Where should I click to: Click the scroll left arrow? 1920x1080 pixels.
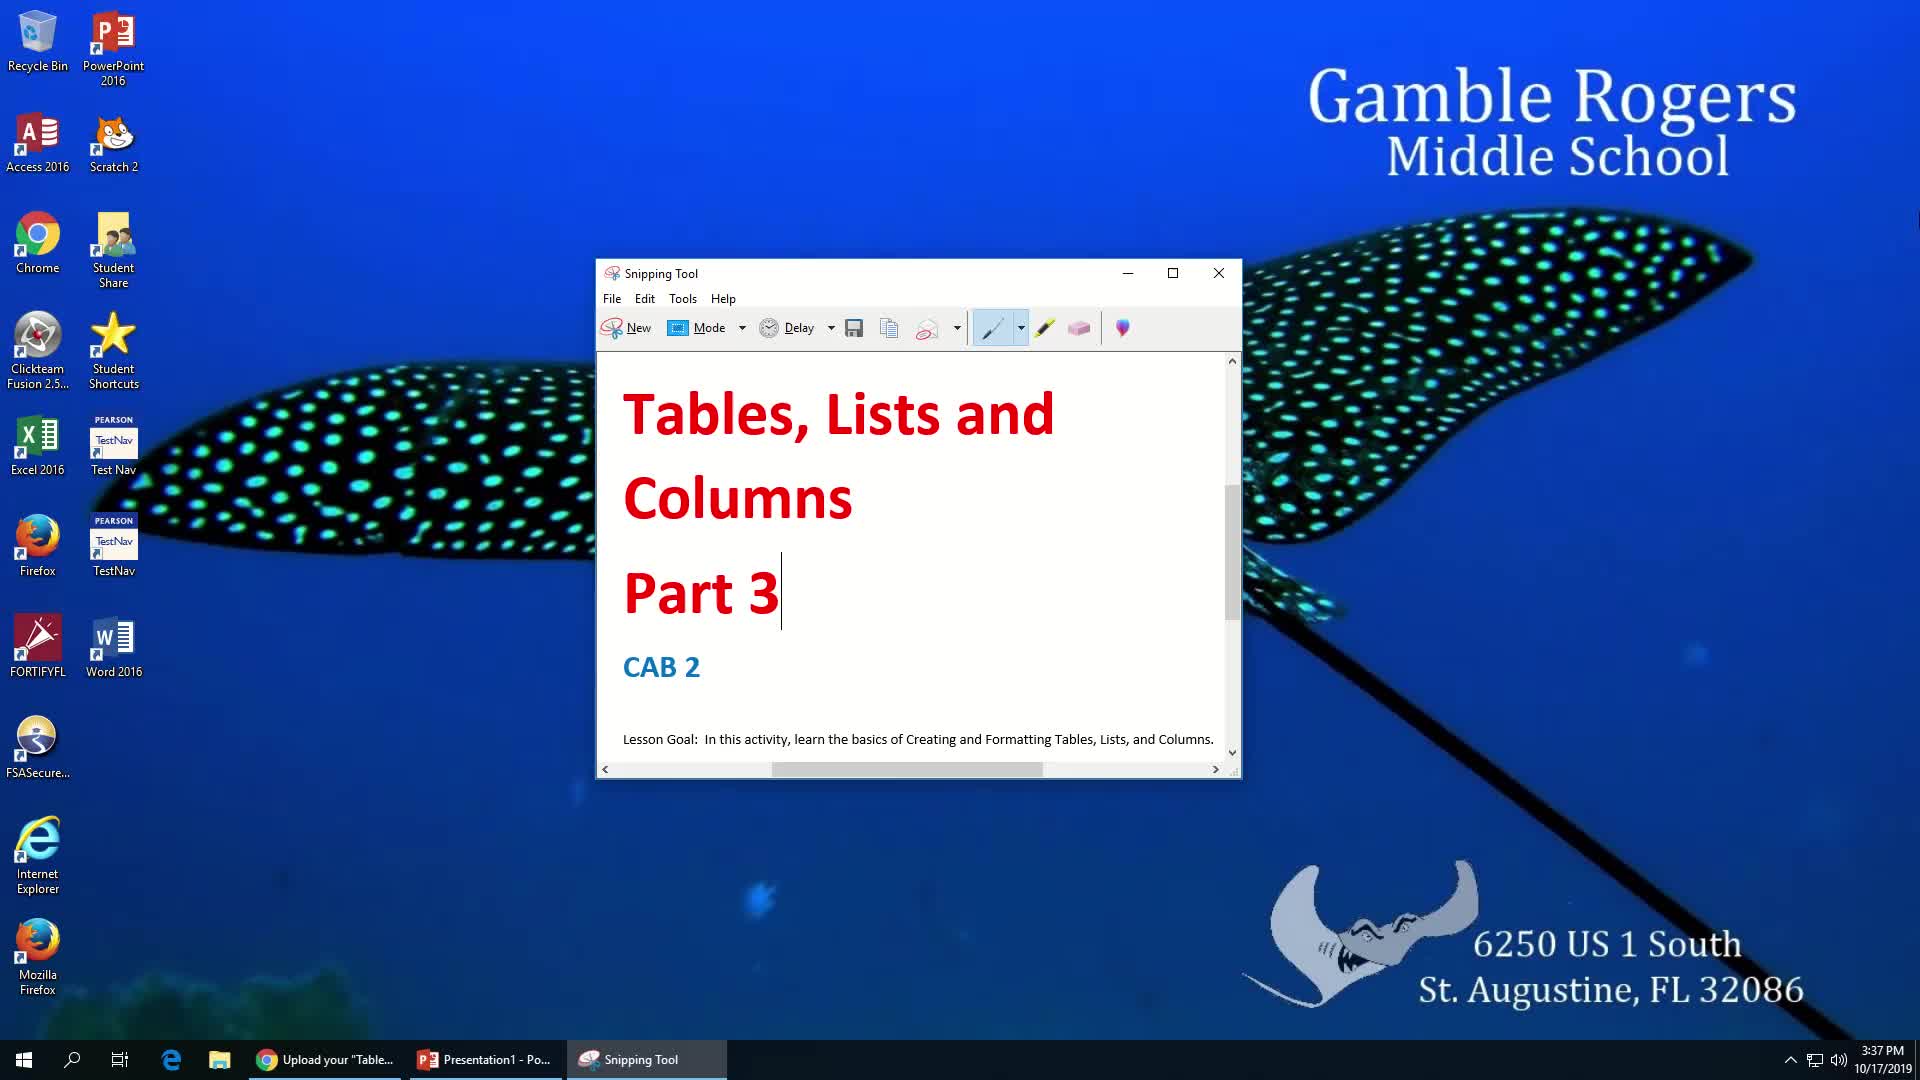(x=605, y=769)
